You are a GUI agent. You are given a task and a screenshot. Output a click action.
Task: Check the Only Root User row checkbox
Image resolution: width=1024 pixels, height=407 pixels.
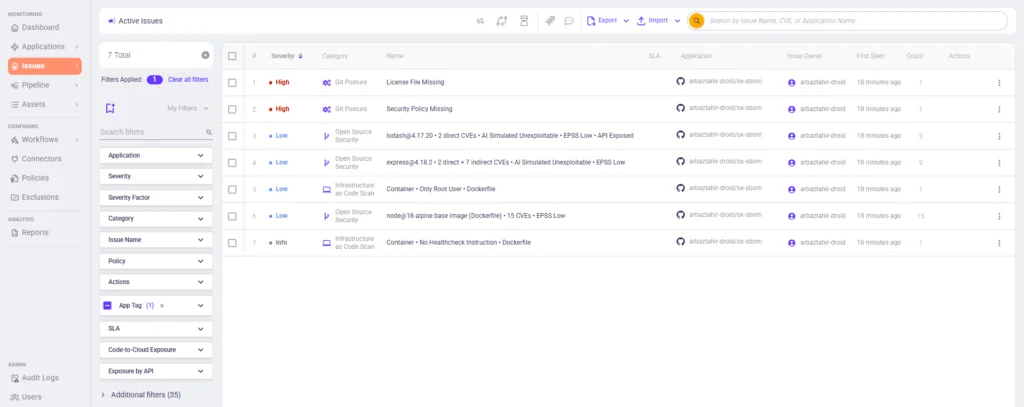click(x=232, y=189)
